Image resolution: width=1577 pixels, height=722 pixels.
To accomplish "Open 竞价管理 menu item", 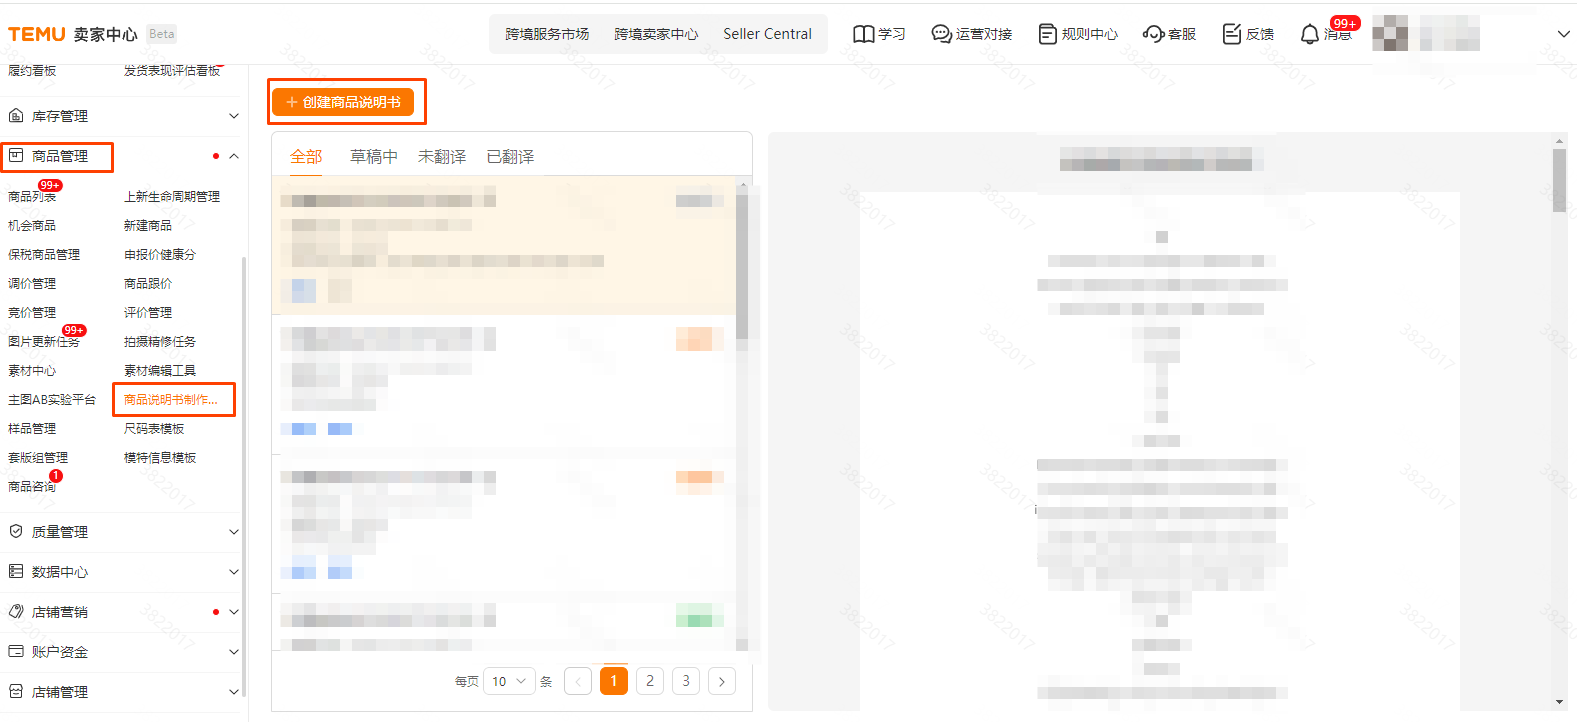I will tap(32, 313).
